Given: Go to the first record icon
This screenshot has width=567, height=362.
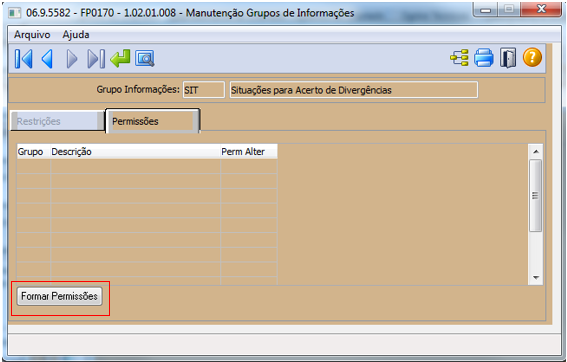Looking at the screenshot, I should (24, 58).
